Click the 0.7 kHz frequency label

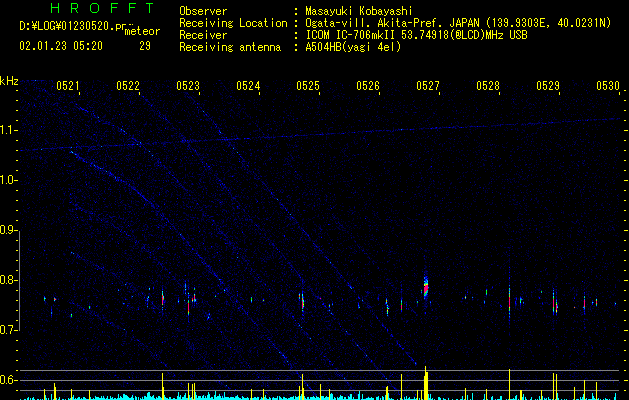point(9,330)
